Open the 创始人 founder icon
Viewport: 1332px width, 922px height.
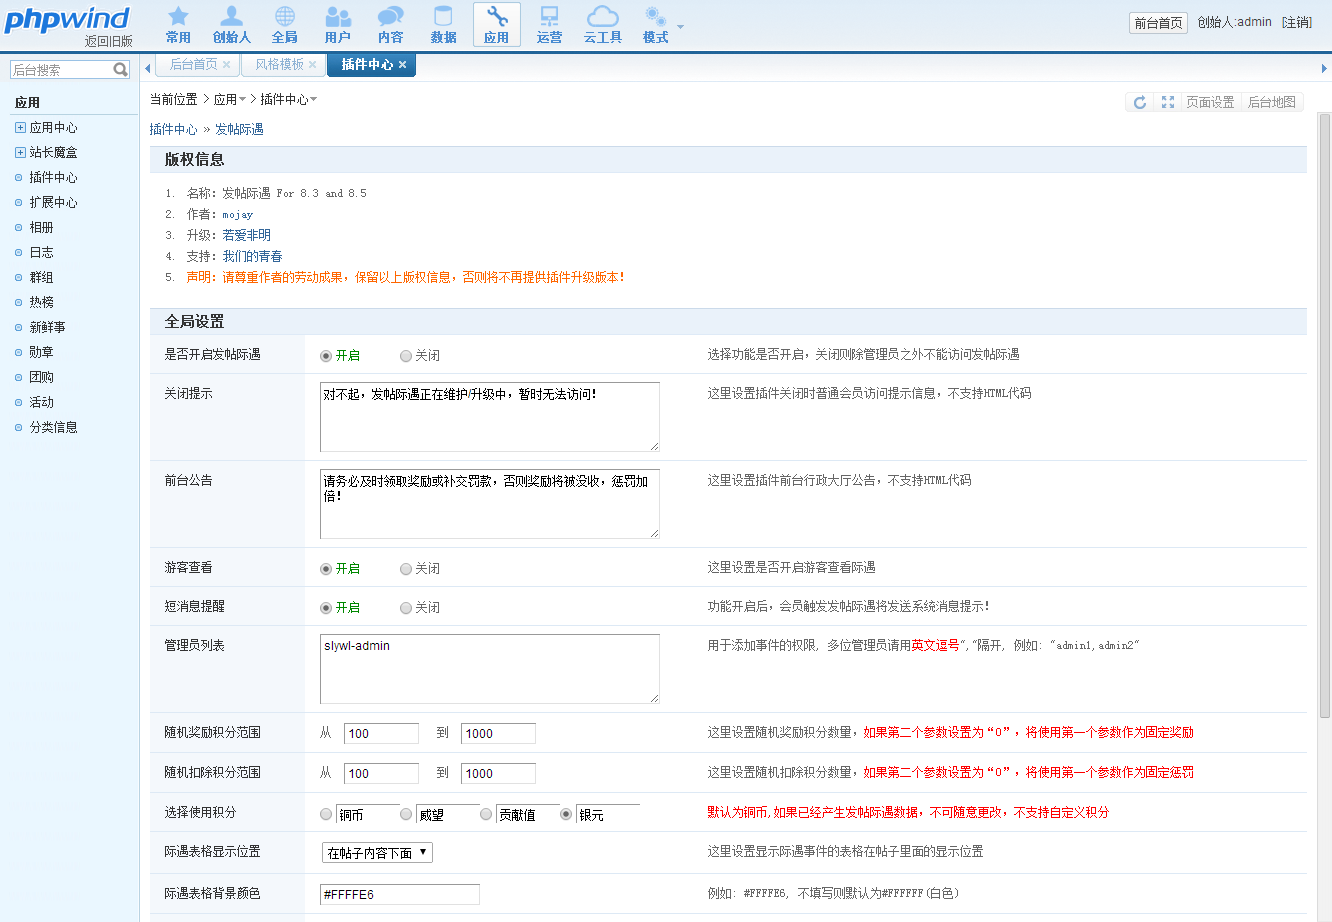(231, 24)
